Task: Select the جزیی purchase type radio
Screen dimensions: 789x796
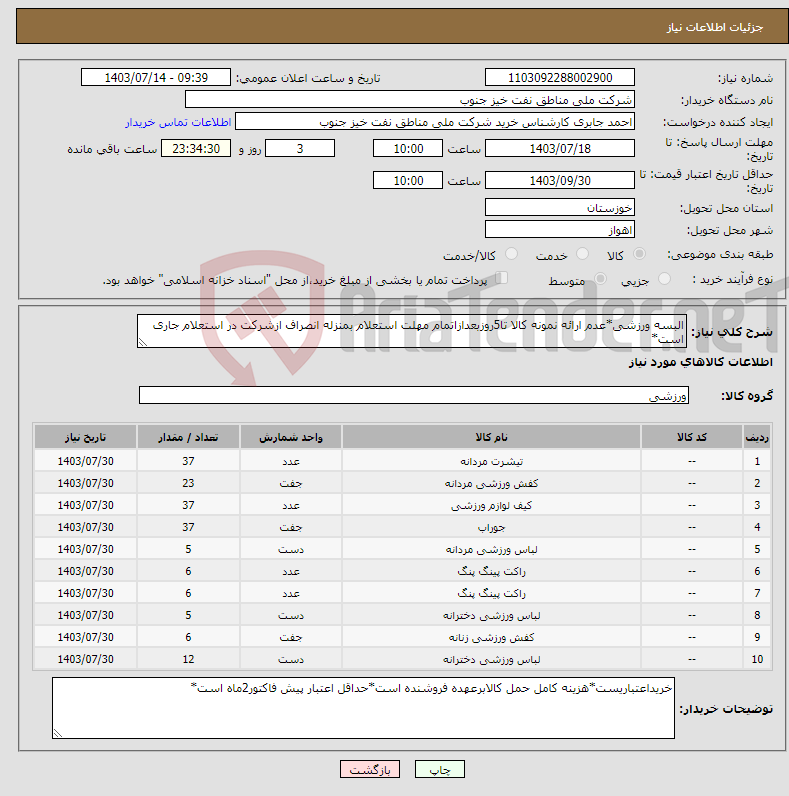Action: click(664, 279)
